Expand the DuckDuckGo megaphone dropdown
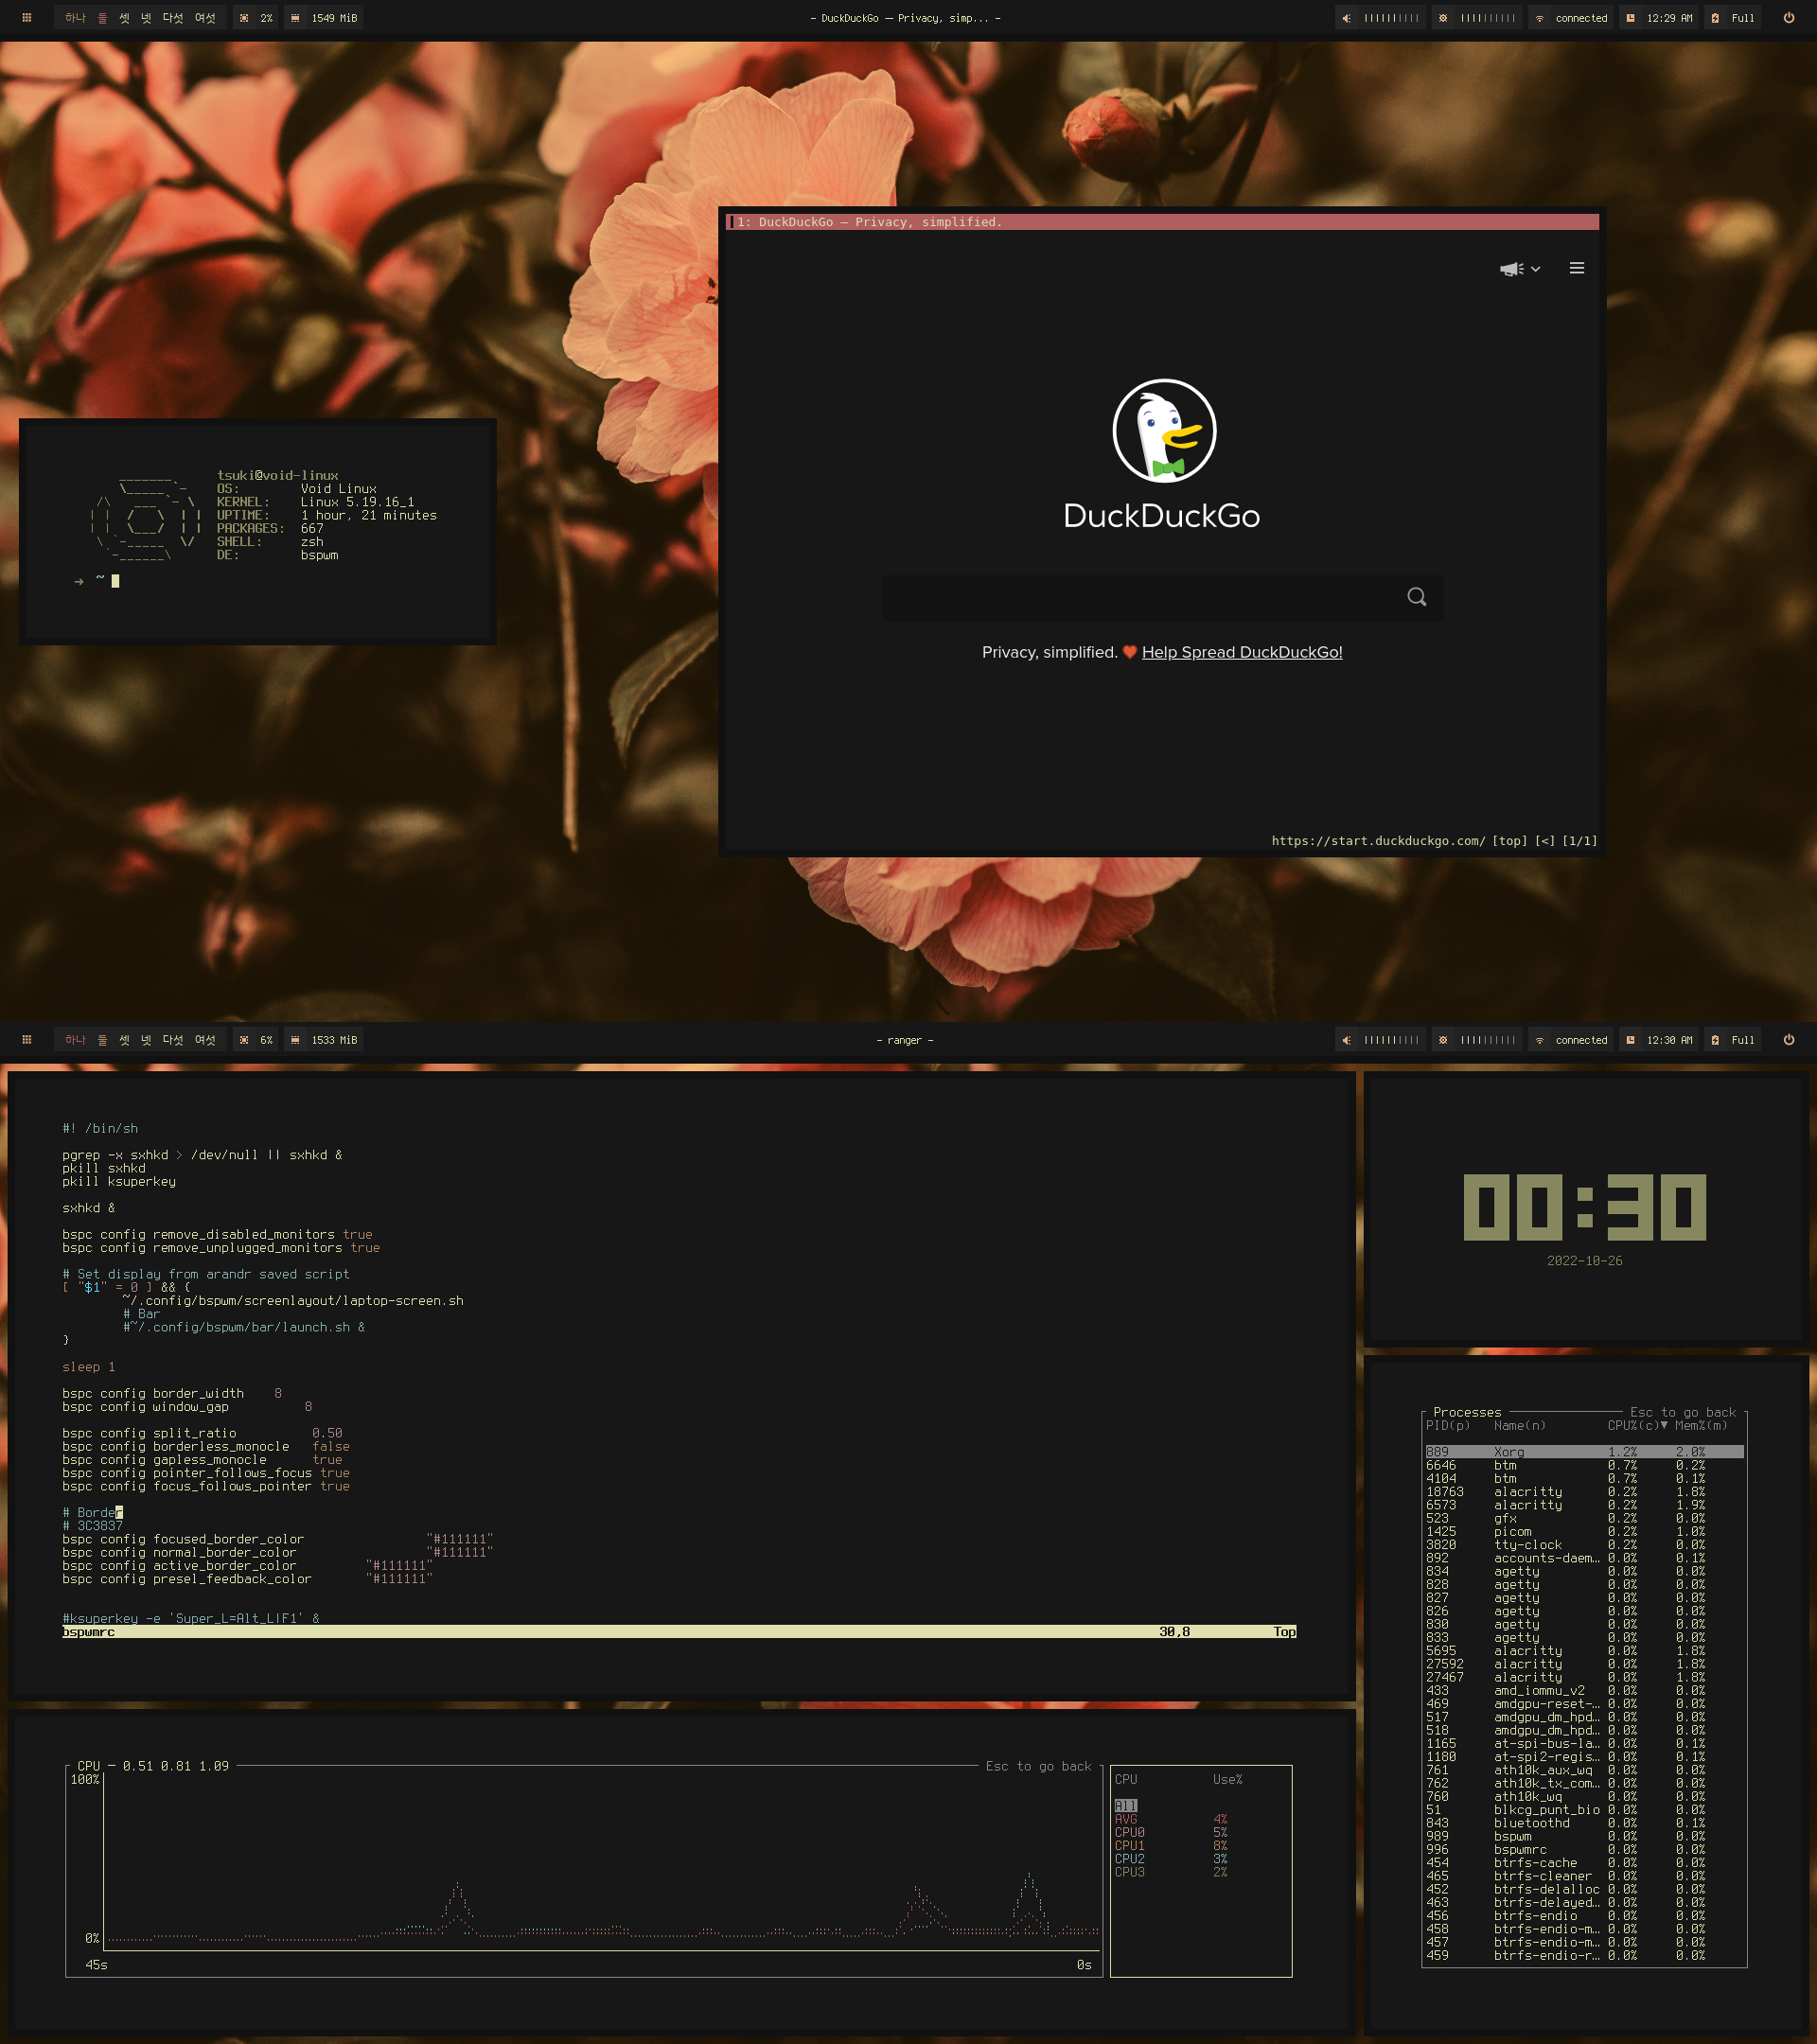 1519,269
